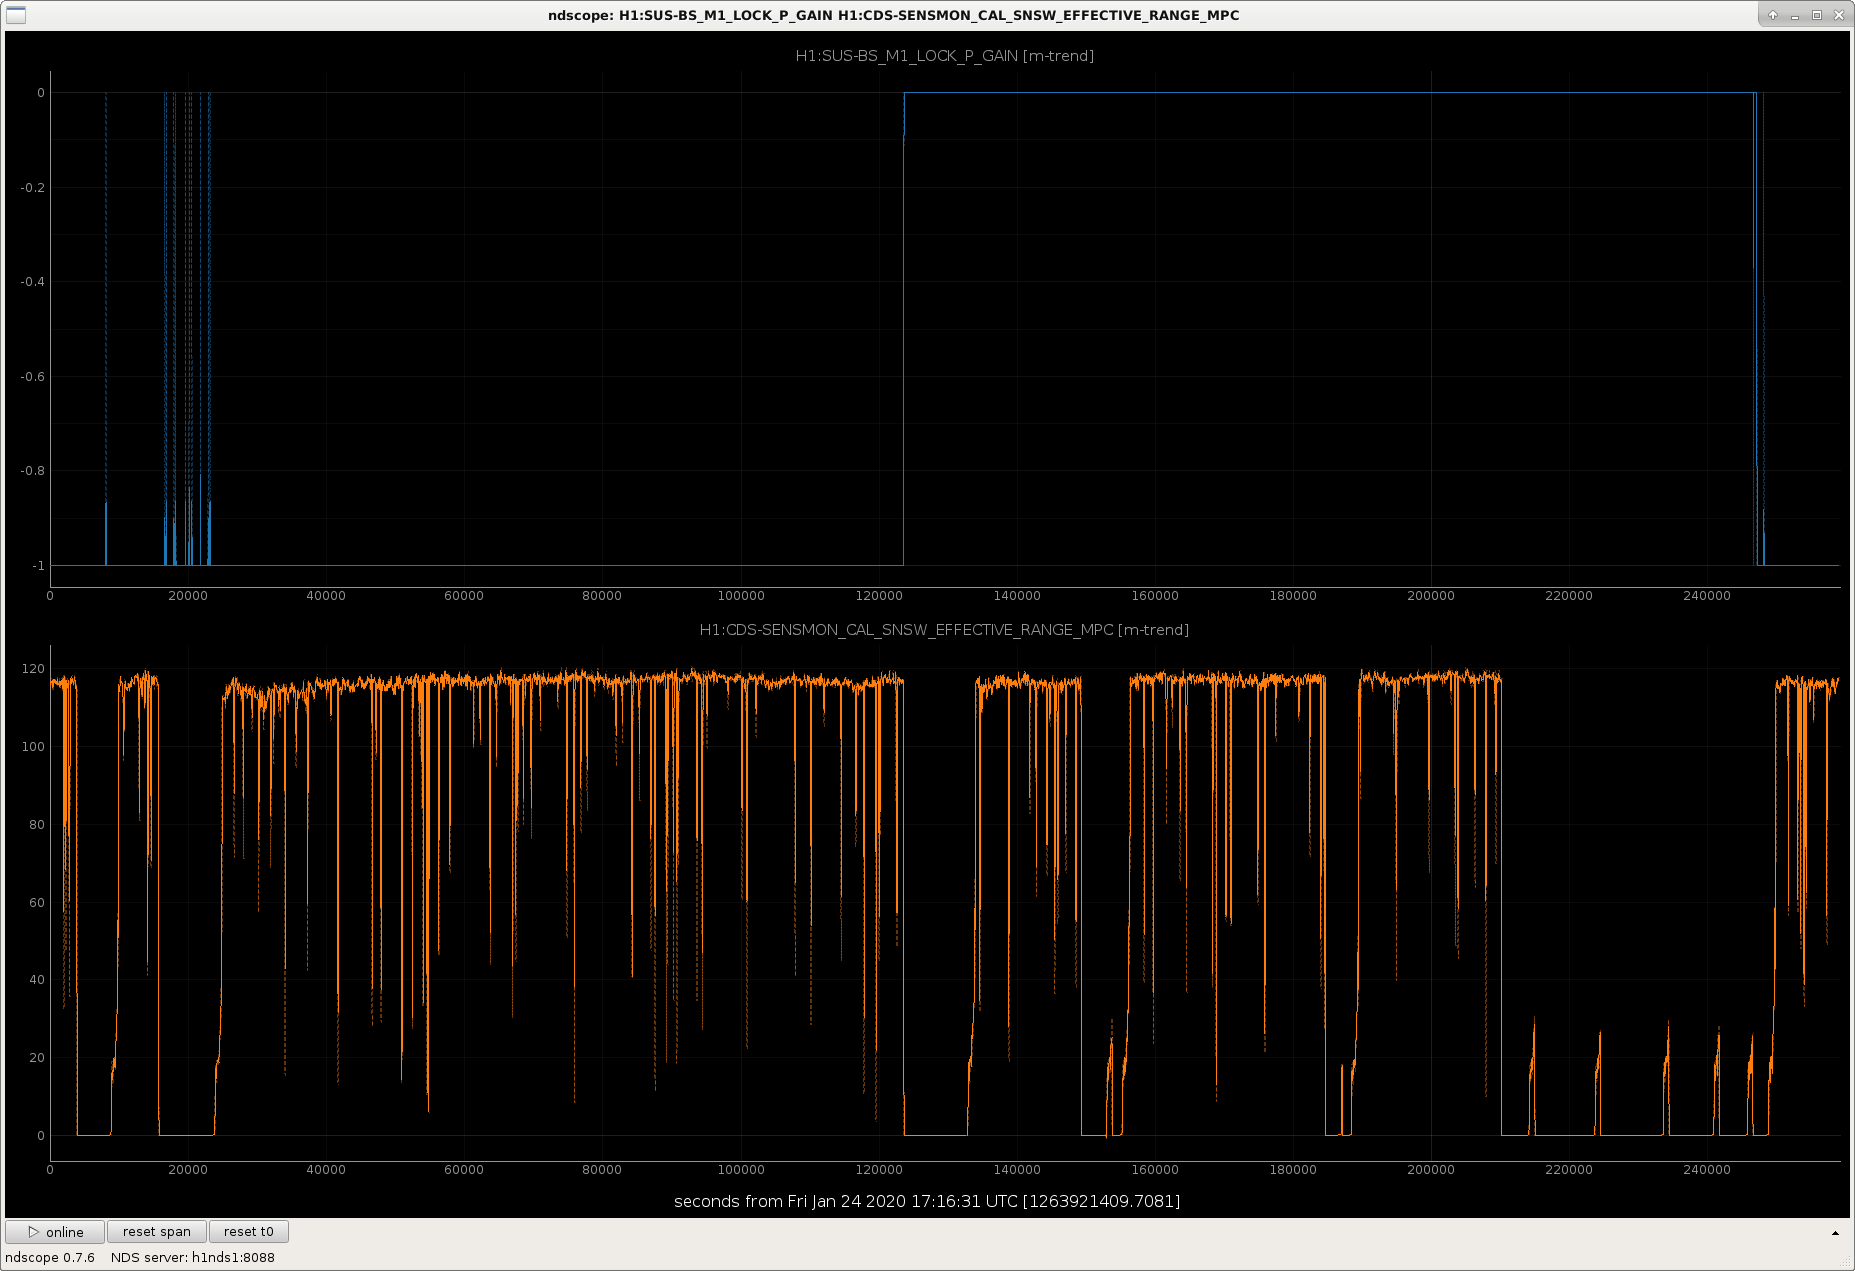Click the time axis label 'seconds from Fri Jan 24 2020'
The image size is (1855, 1271).
927,1201
